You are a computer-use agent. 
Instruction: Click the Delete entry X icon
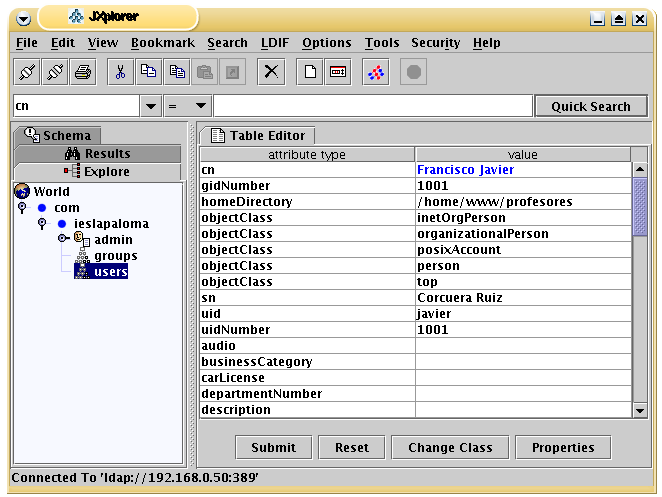click(271, 72)
